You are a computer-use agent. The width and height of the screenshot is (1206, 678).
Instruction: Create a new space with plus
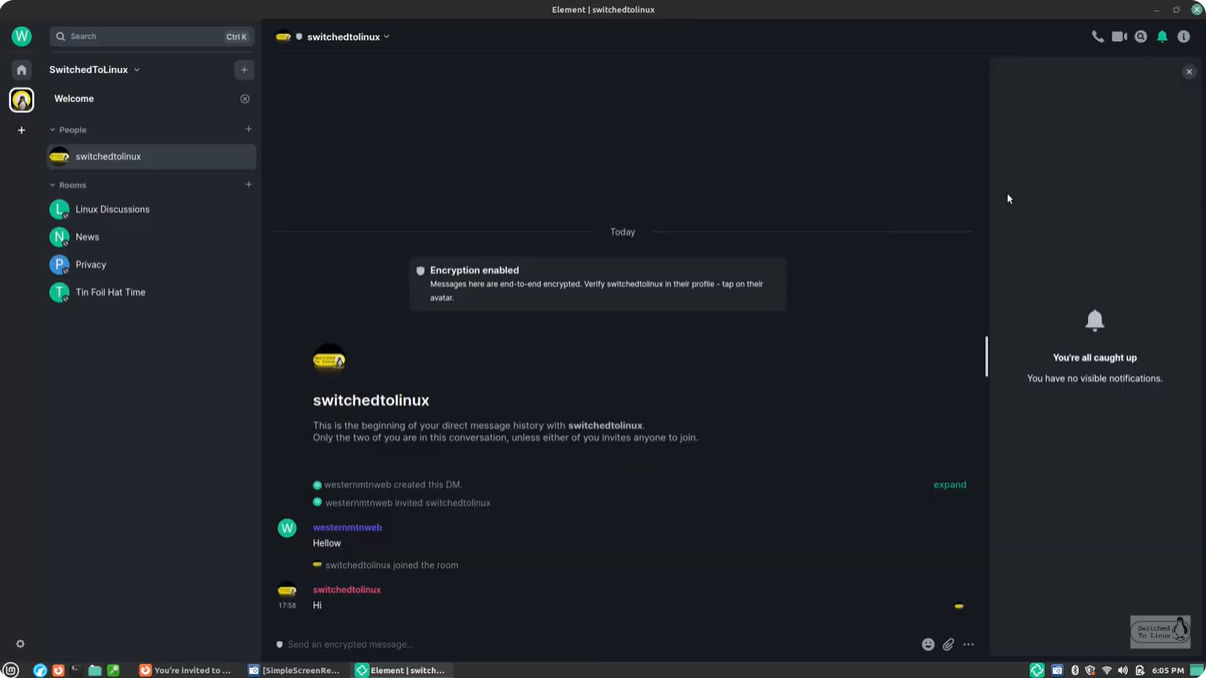tap(21, 130)
